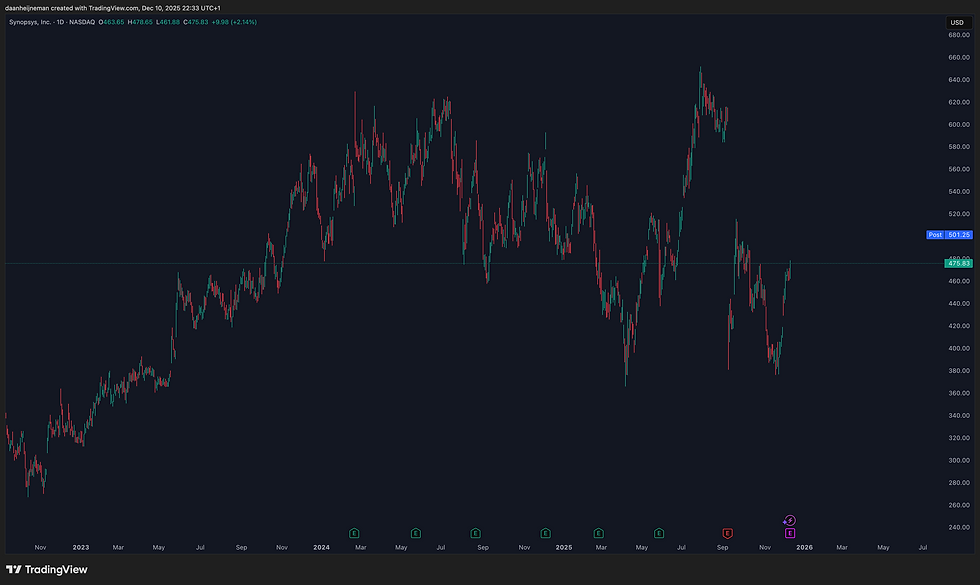Click the green earnings marker after May 2025
This screenshot has width=980, height=585.
point(659,533)
